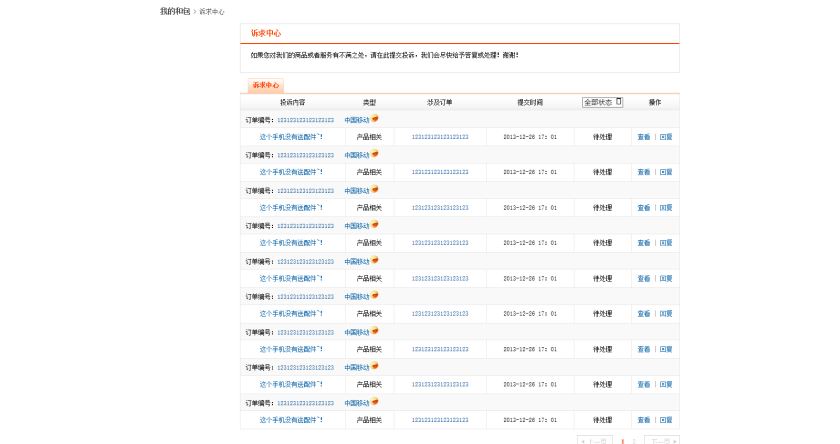Click the 操作 column header
This screenshot has width=840, height=444.
coord(655,102)
